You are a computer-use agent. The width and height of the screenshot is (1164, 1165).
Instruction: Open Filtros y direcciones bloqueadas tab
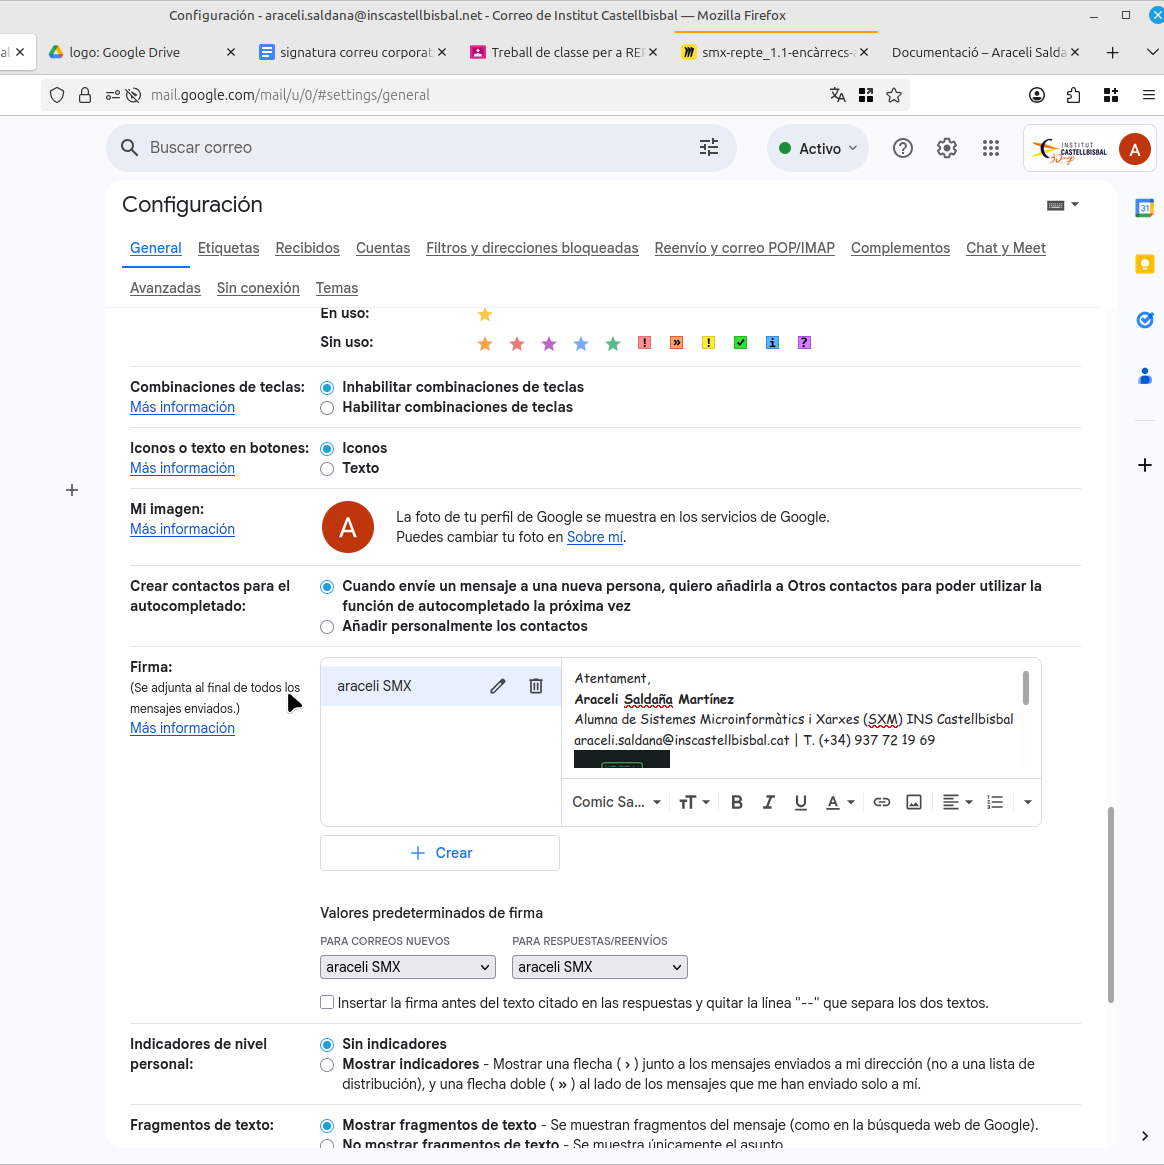[x=532, y=248]
